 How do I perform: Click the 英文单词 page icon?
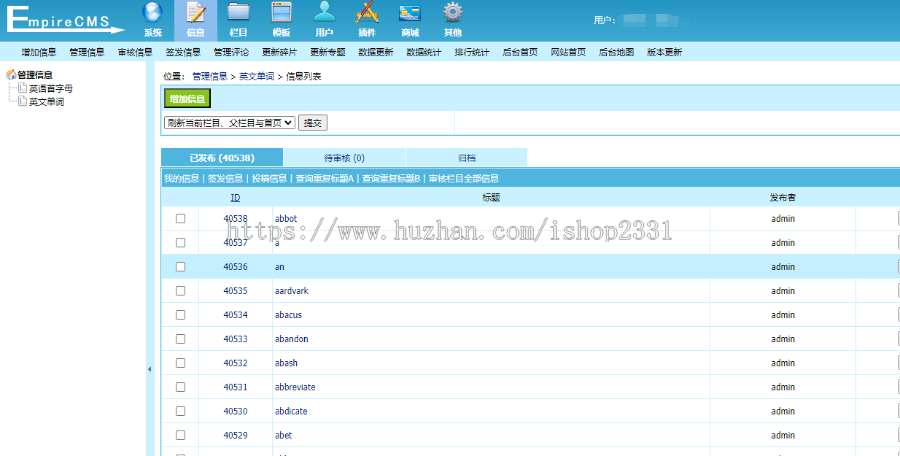(x=23, y=101)
